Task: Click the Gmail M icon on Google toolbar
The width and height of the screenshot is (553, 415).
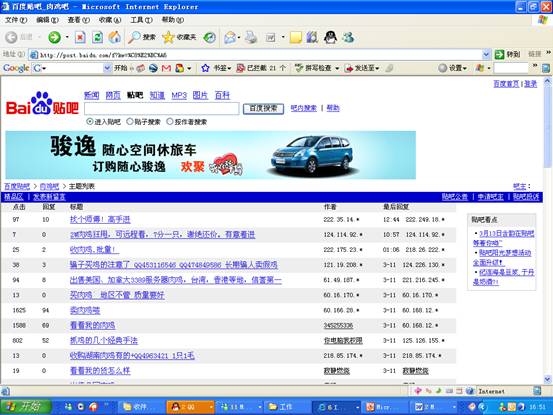Action: tap(166, 68)
